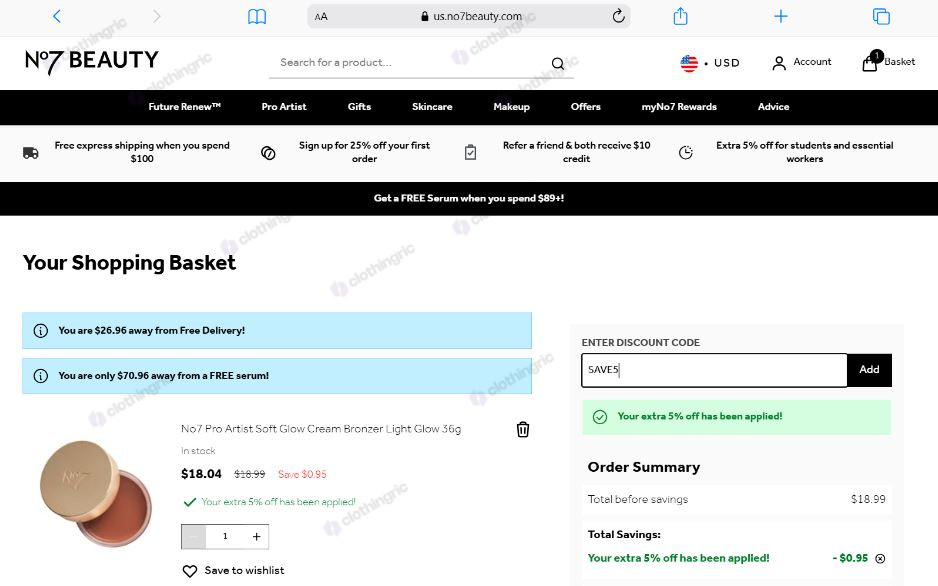Viewport: 938px width, 586px height.
Task: Open myNo7 Rewards menu item
Action: point(679,107)
